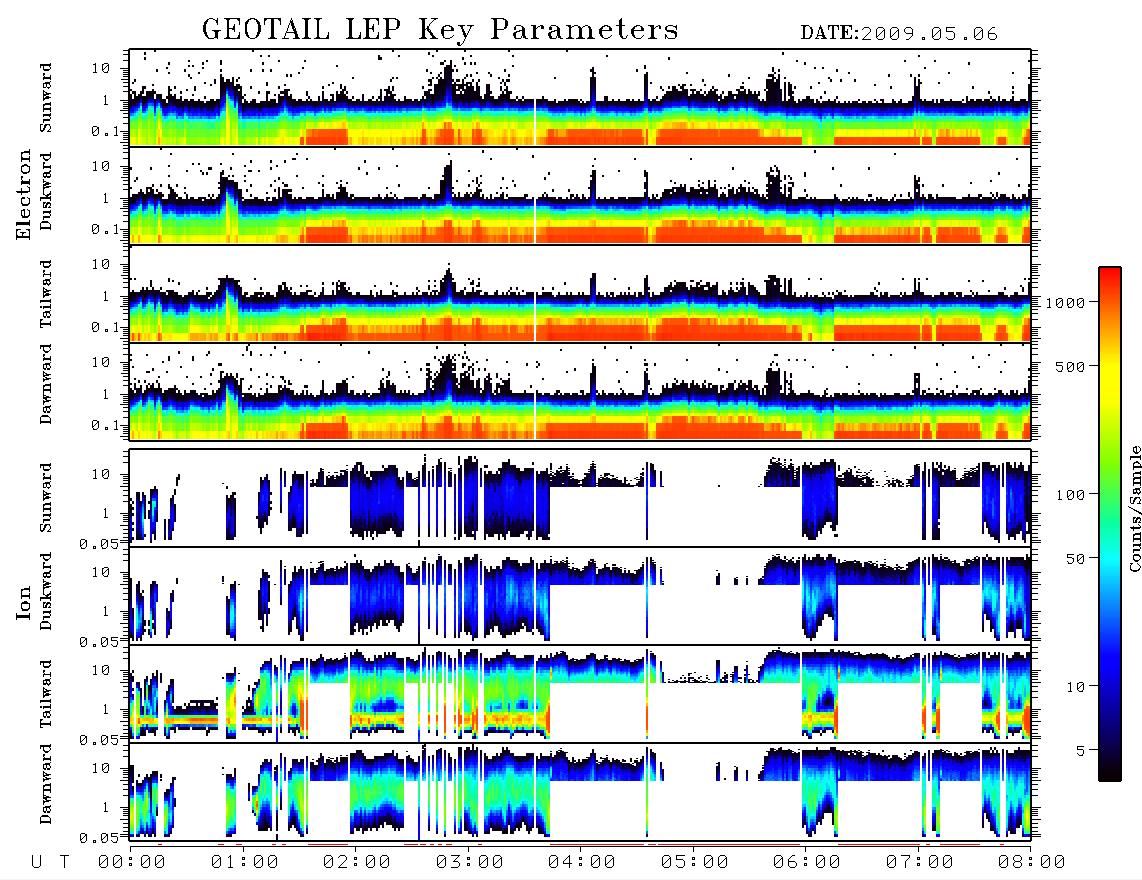This screenshot has height=880, width=1142.
Task: Click the Electron Tailward spectrogram panel
Action: point(580,294)
